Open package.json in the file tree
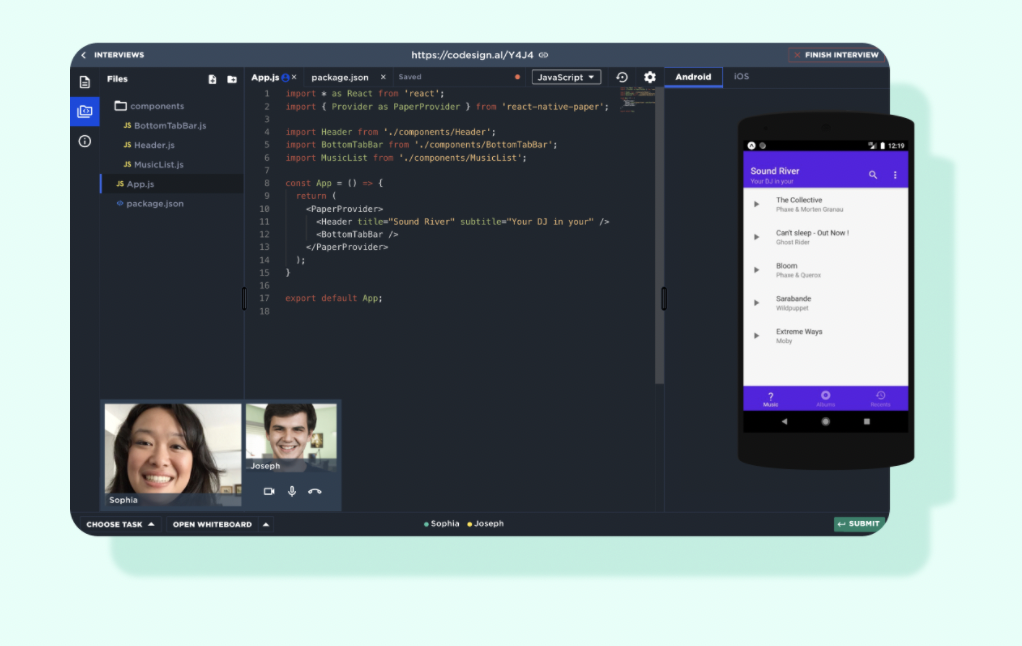The image size is (1022, 646). point(150,203)
